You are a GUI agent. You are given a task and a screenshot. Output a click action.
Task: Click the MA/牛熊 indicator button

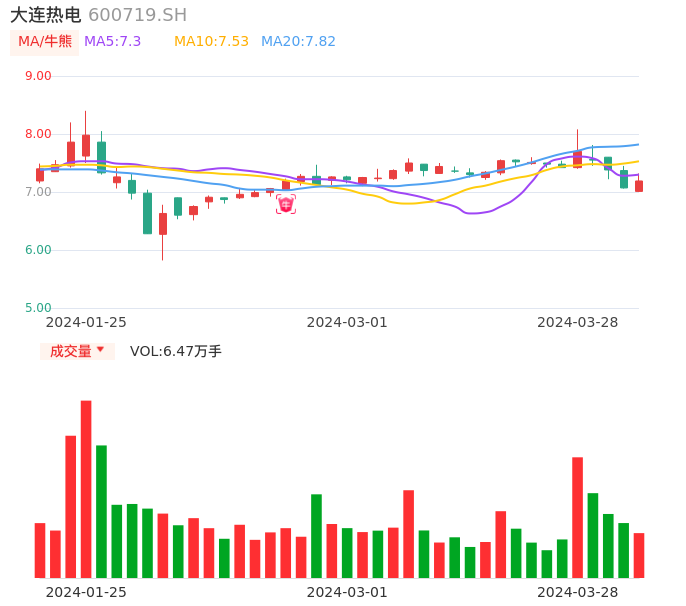tap(45, 42)
